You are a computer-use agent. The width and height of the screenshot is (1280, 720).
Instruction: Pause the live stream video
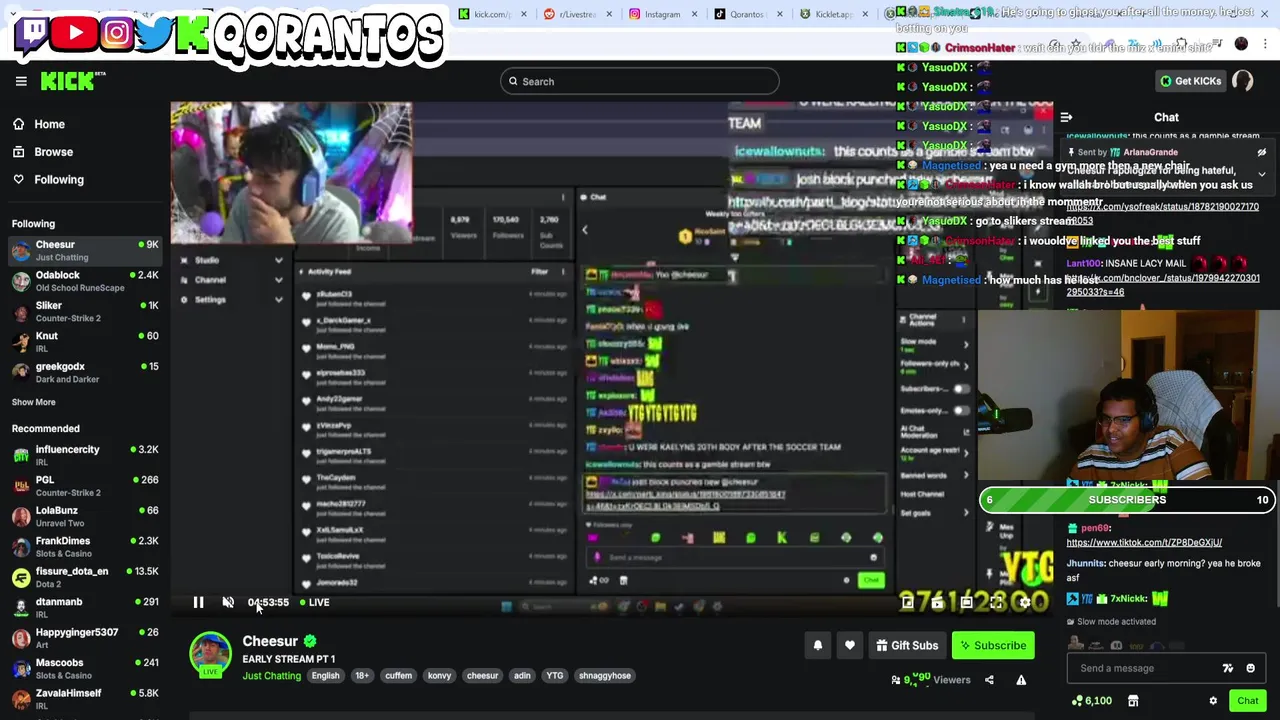(198, 602)
